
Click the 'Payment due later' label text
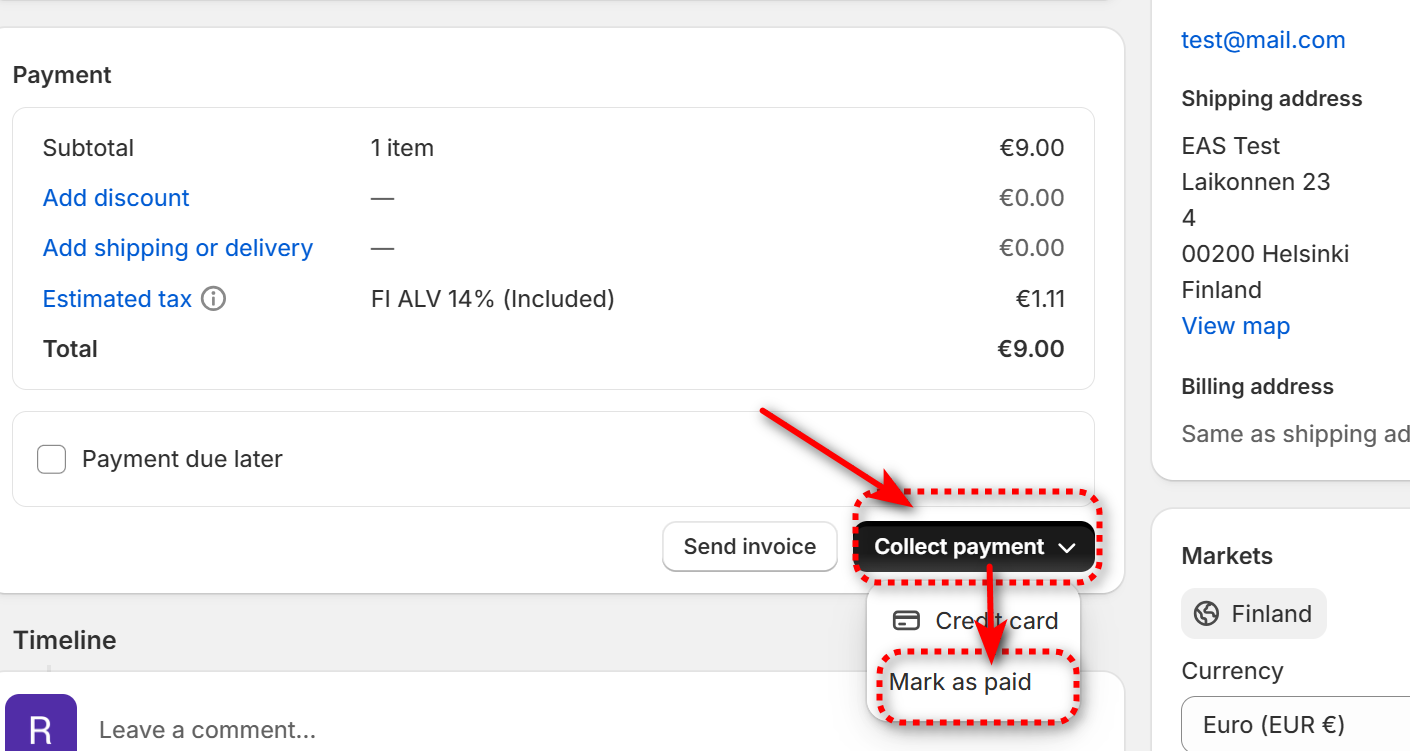click(182, 459)
